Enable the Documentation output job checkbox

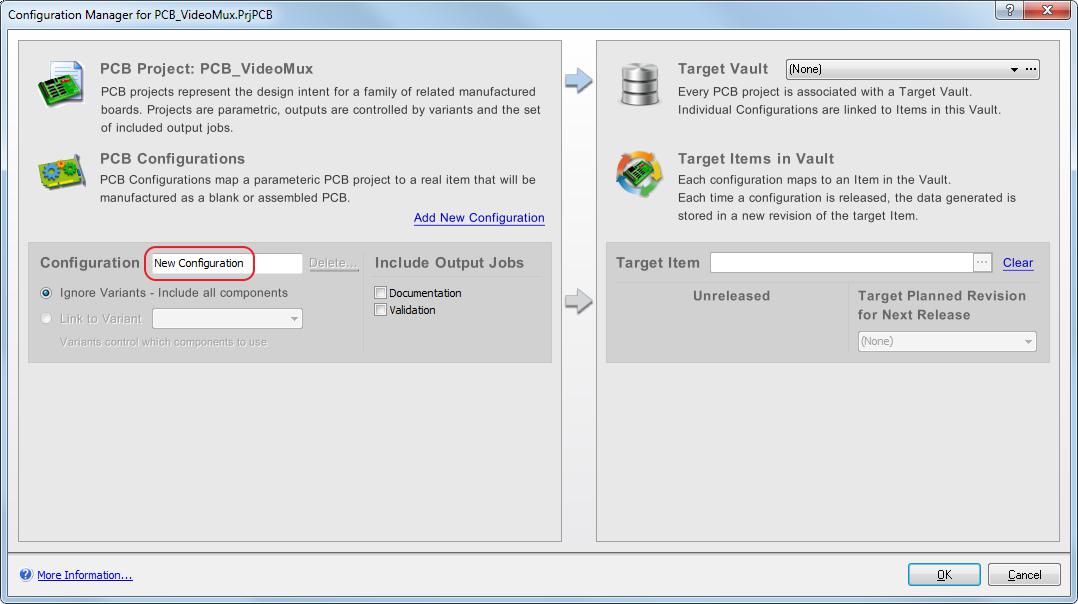click(x=381, y=293)
